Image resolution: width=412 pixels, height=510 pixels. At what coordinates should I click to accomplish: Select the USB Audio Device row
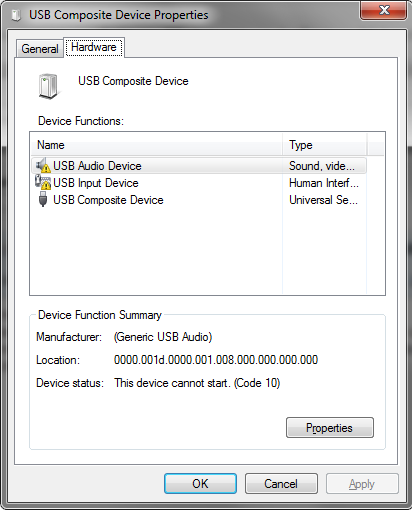[x=199, y=166]
